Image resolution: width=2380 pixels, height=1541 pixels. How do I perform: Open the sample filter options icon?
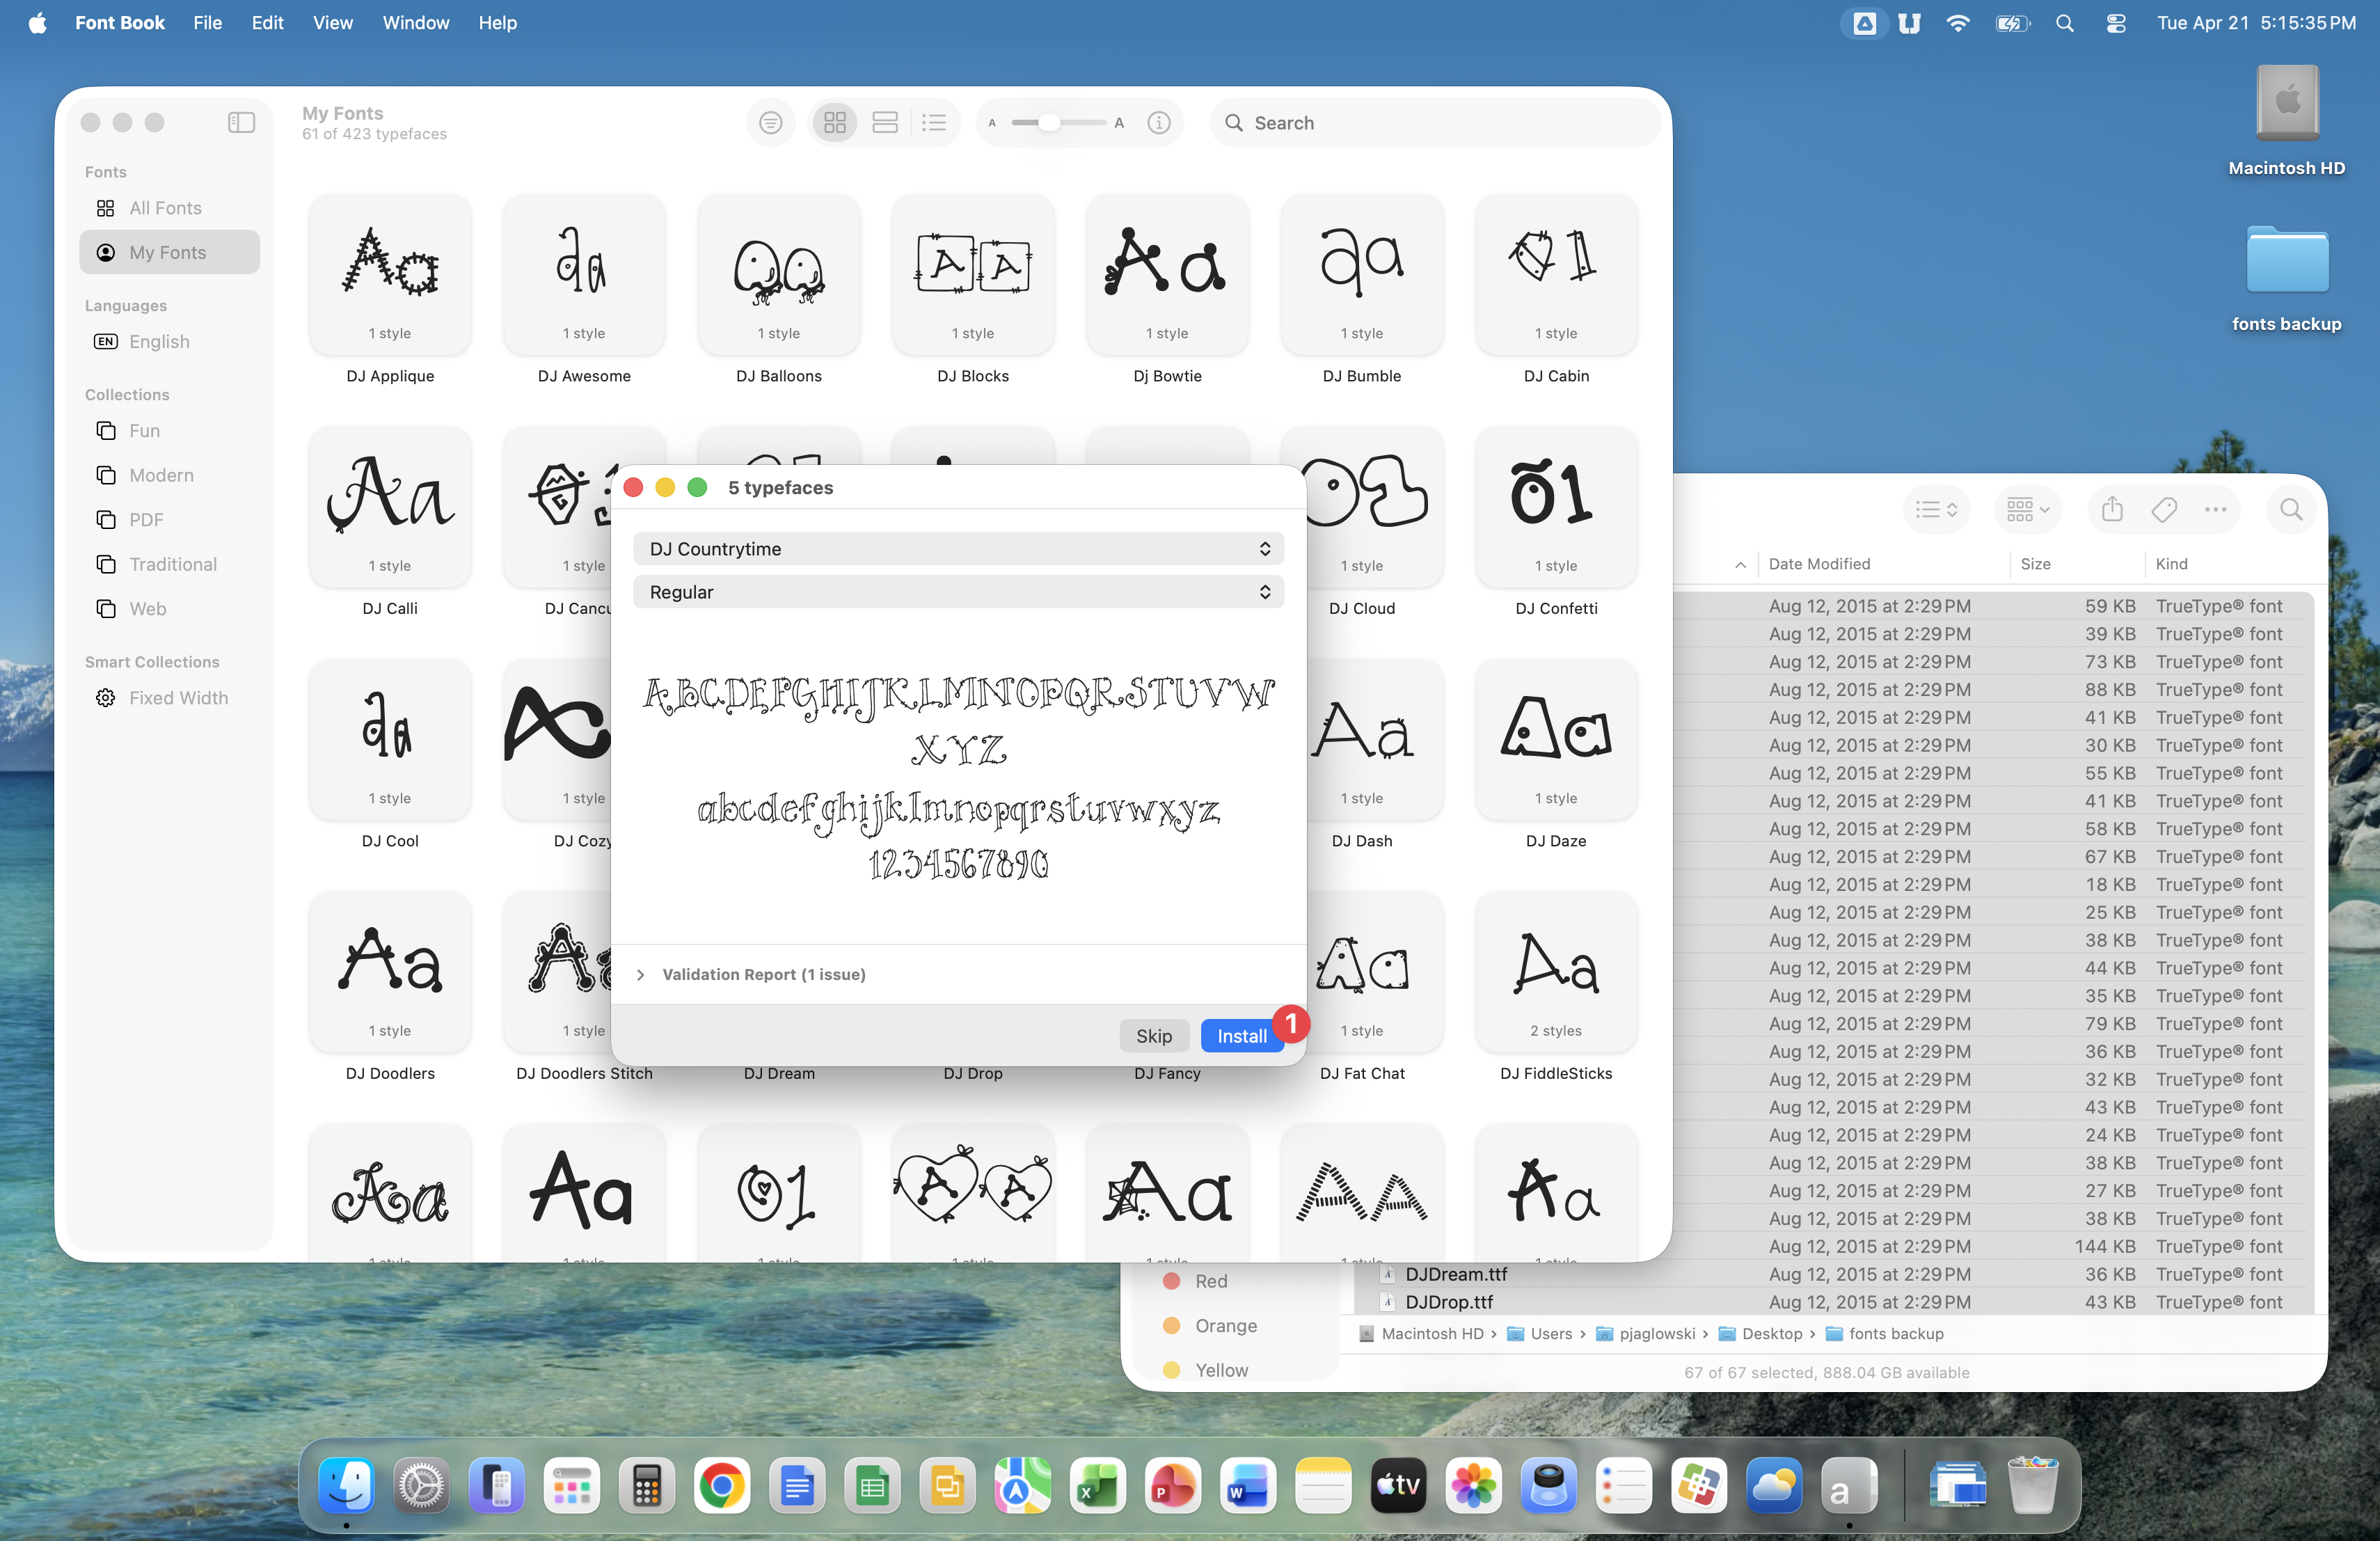click(770, 122)
